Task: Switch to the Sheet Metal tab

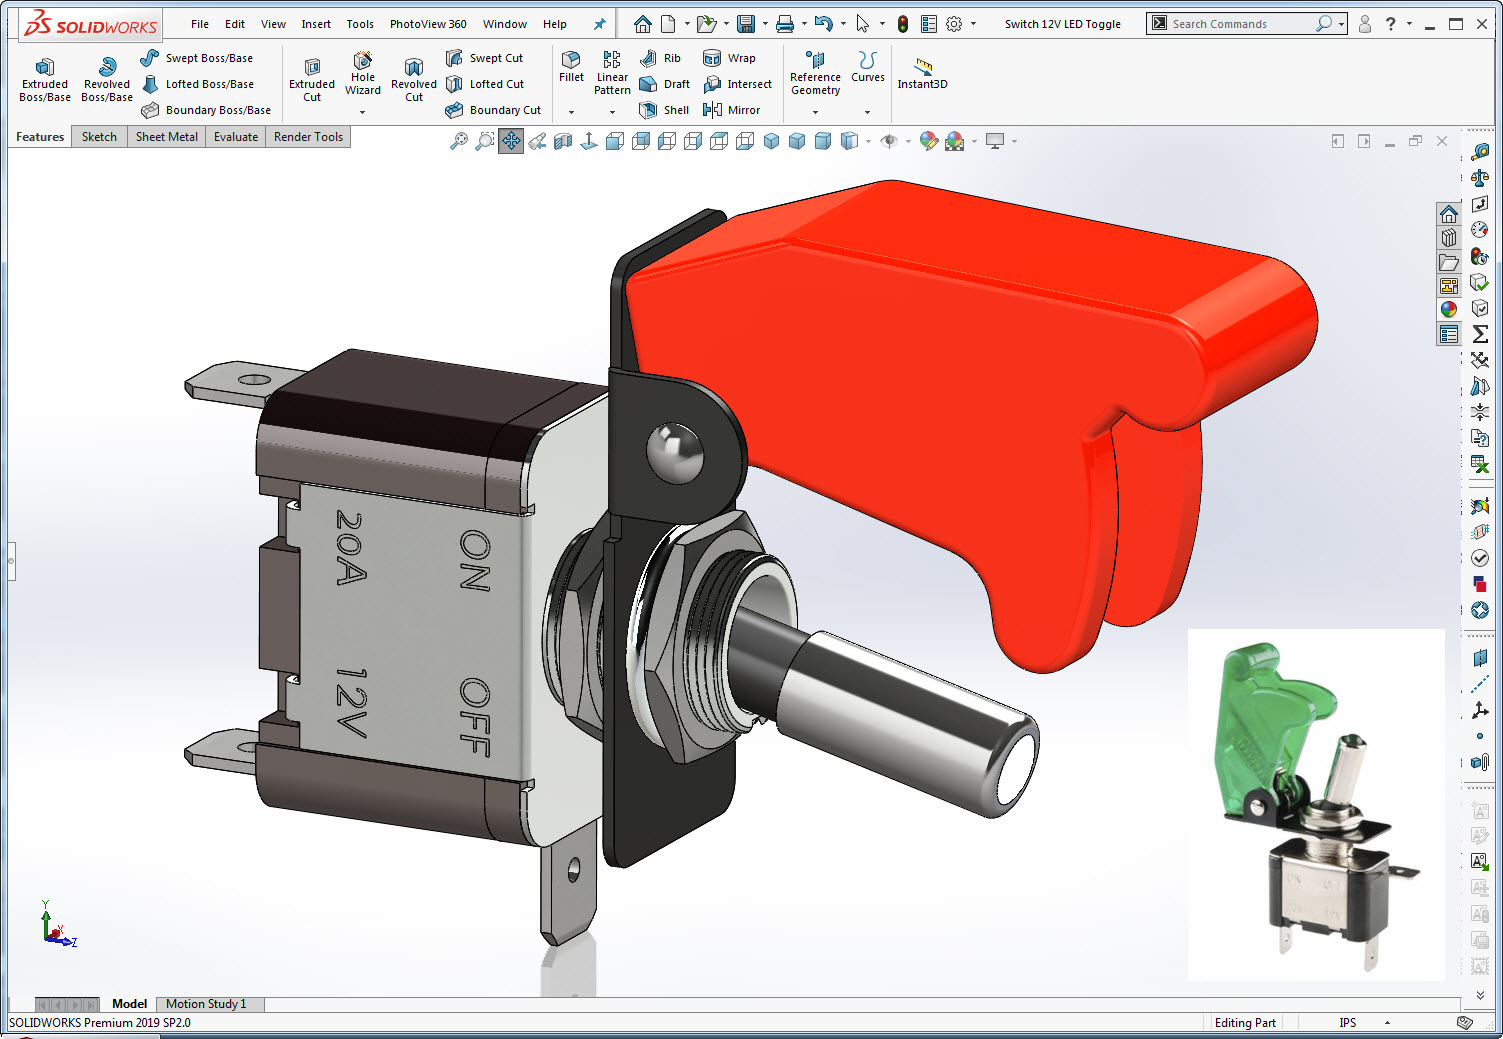Action: [x=167, y=137]
